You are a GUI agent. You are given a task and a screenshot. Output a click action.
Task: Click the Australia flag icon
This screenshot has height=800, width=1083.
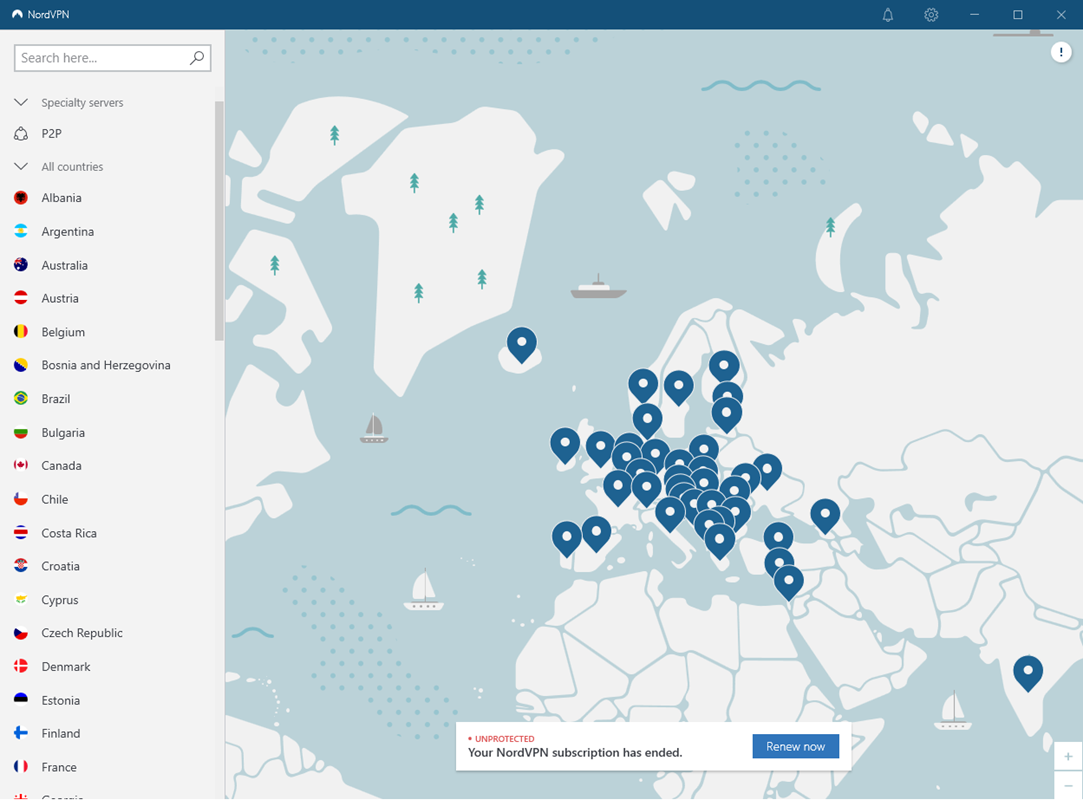(x=21, y=265)
